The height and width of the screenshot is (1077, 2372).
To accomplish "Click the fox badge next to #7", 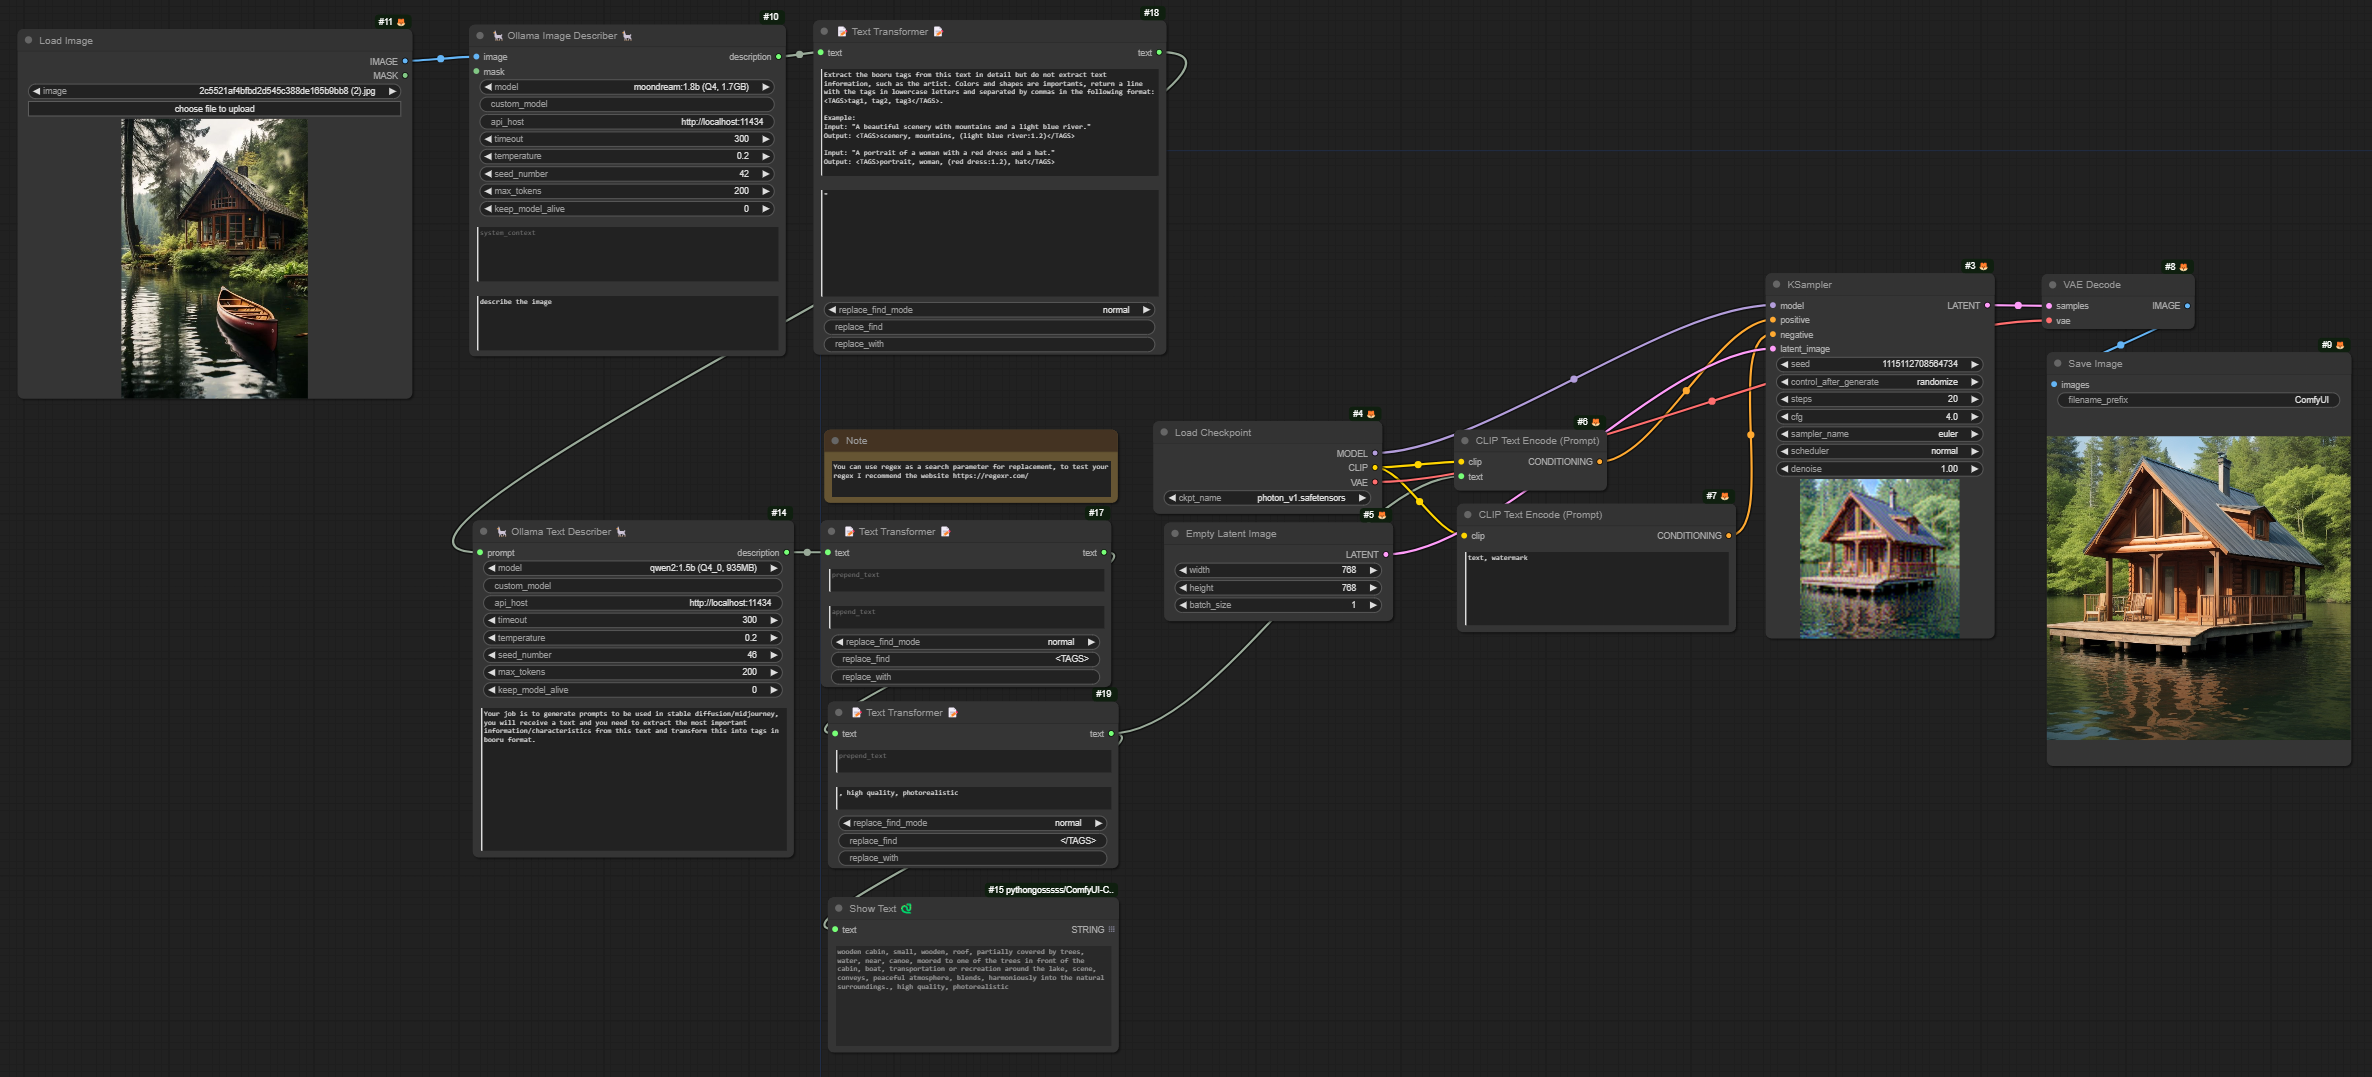I will point(1724,496).
